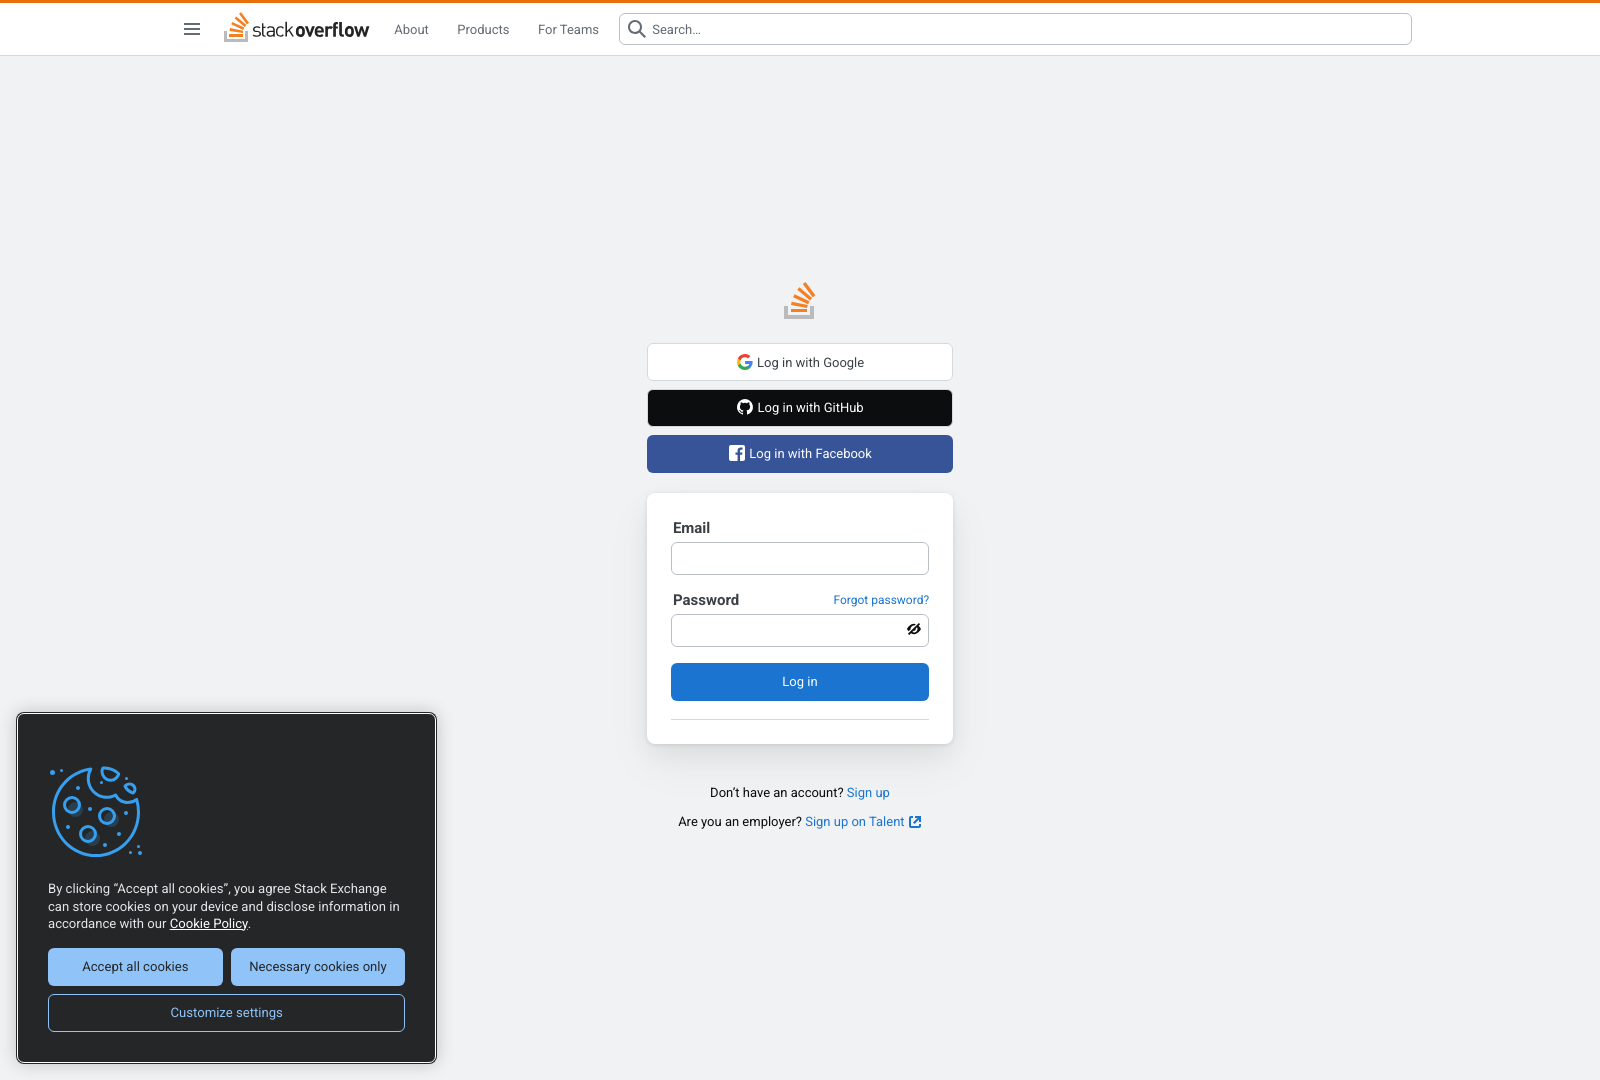Choose Necessary cookies only
1600x1080 pixels.
317,966
